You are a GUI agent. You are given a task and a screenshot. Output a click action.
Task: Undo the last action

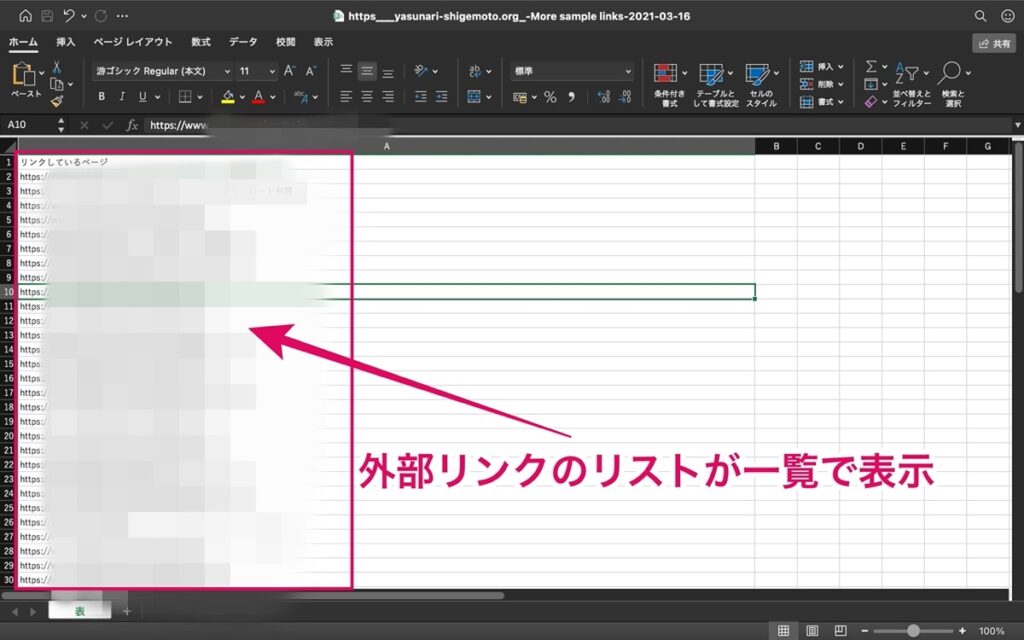click(69, 16)
